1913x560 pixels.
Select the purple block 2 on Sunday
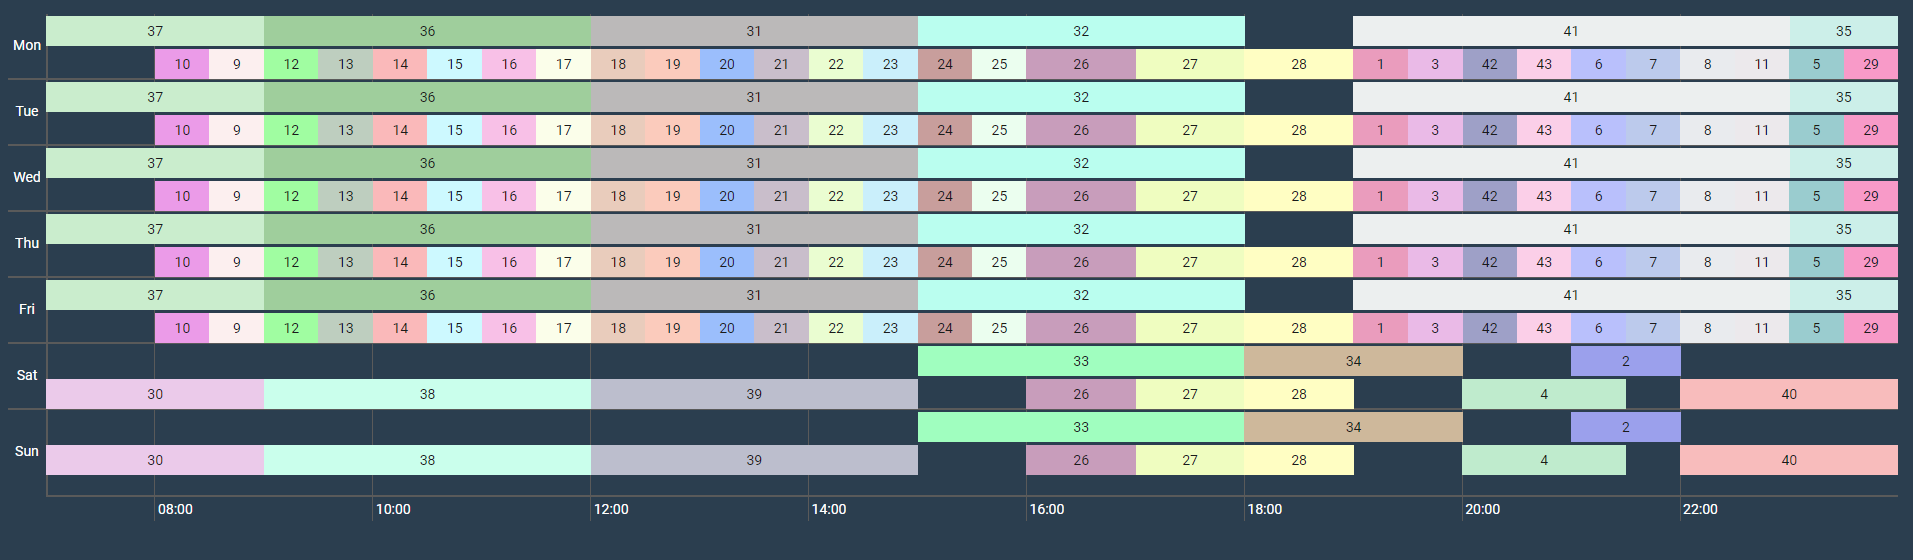click(1625, 427)
